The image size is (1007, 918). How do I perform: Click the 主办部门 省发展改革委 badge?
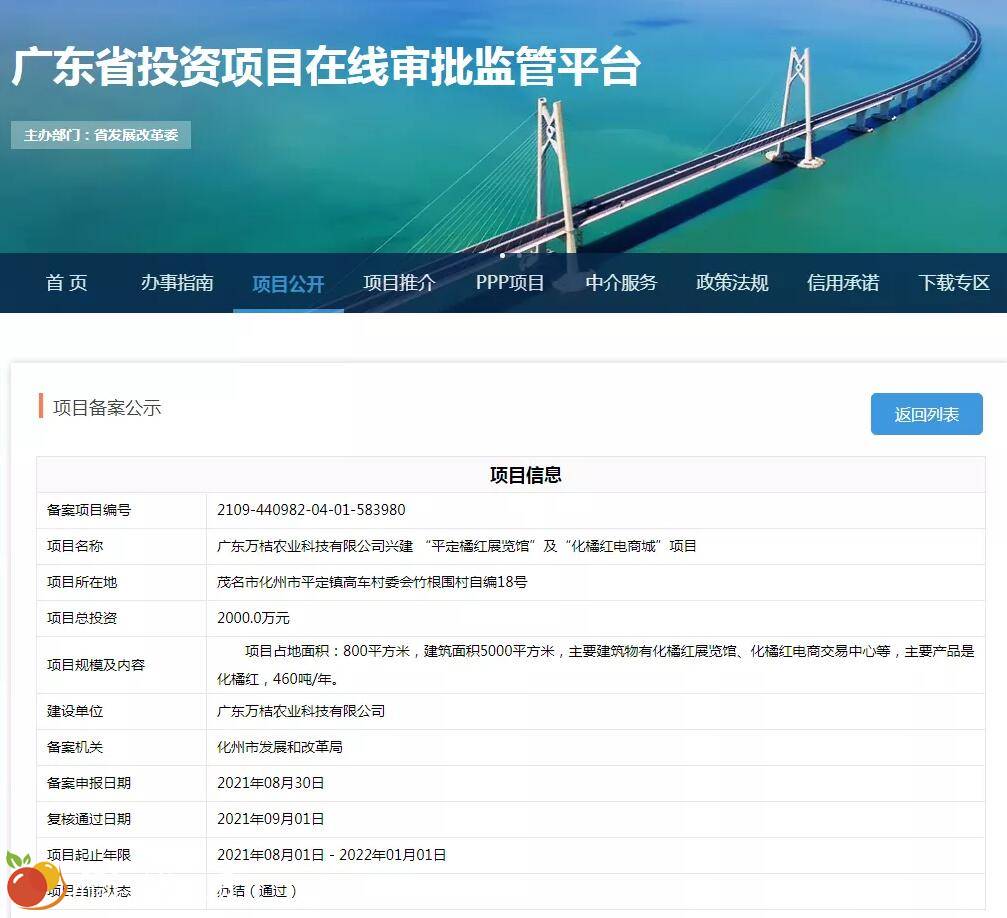(x=101, y=135)
